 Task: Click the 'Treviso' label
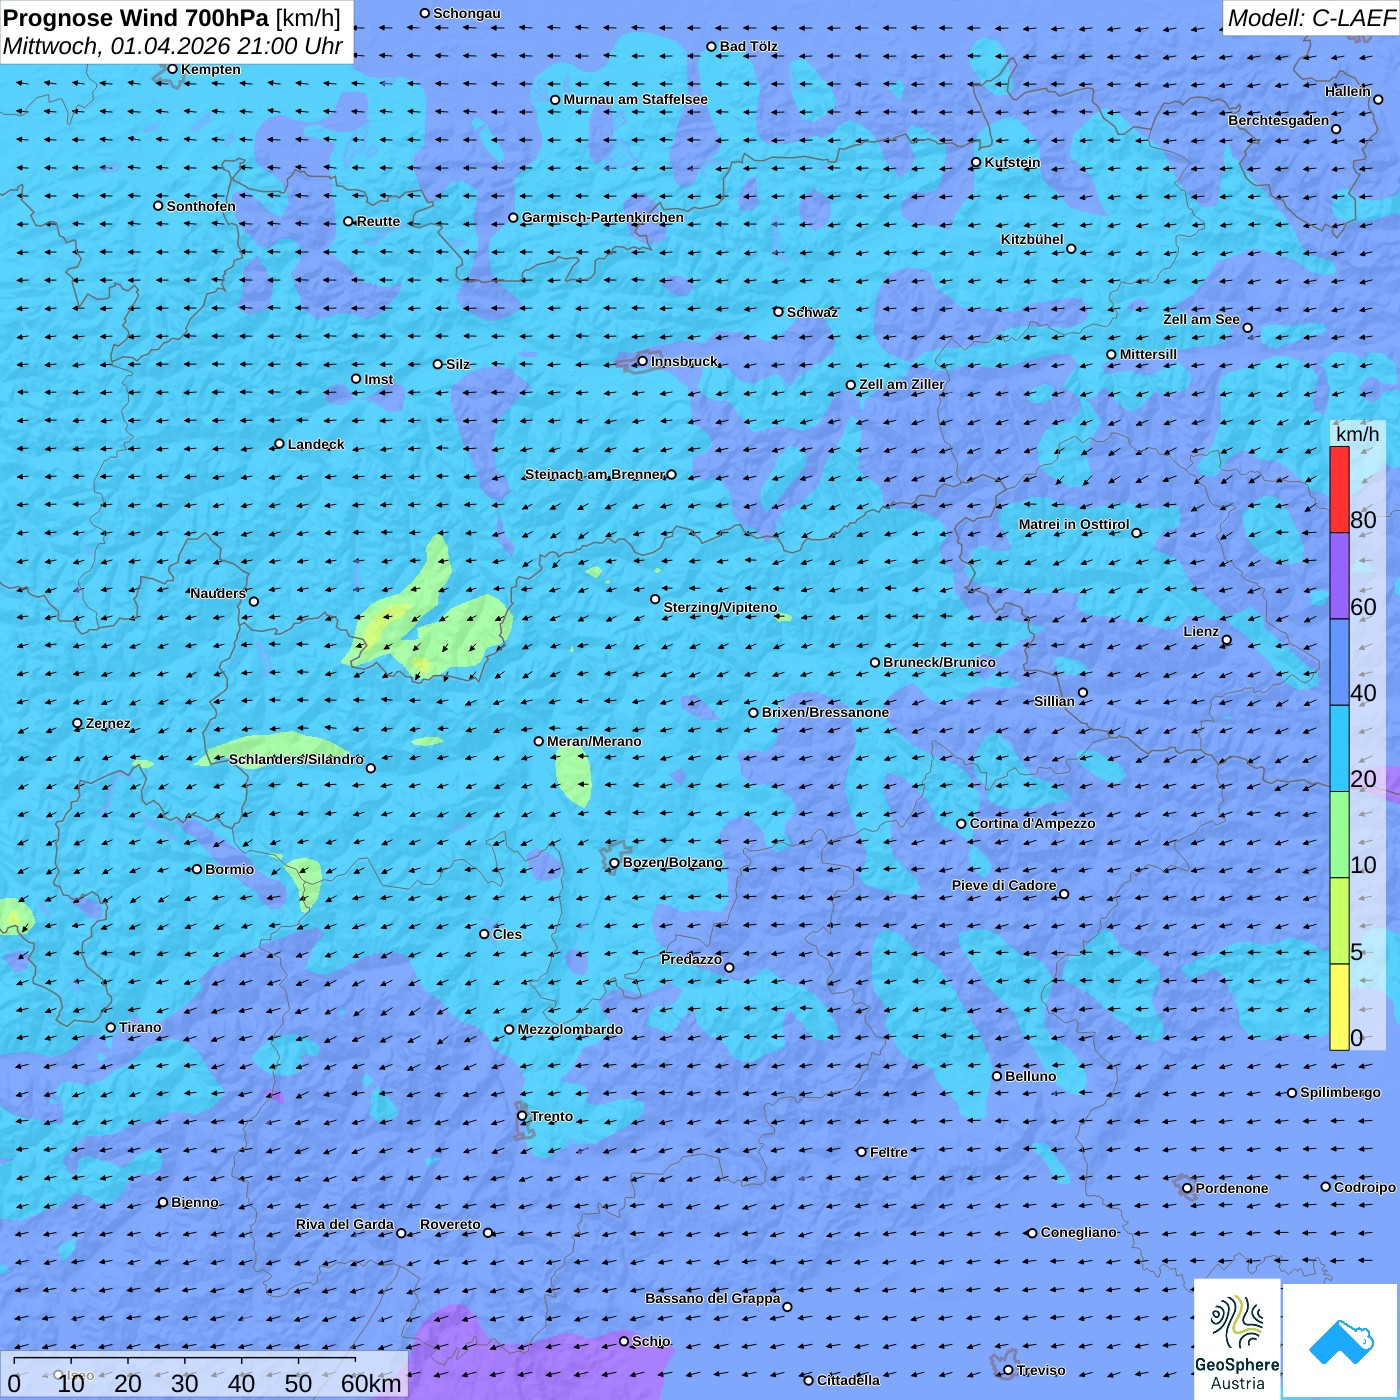[1041, 1370]
